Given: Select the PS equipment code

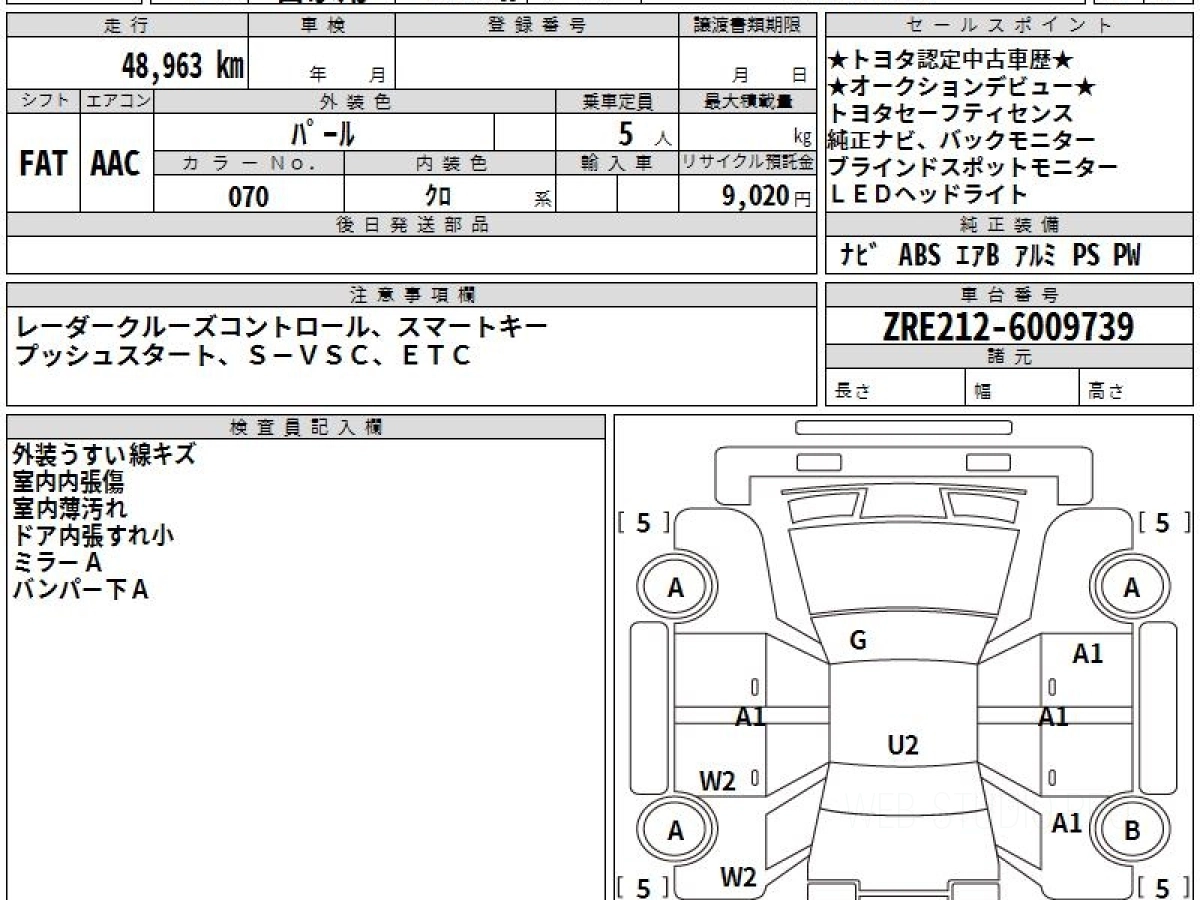Looking at the screenshot, I should 1086,255.
